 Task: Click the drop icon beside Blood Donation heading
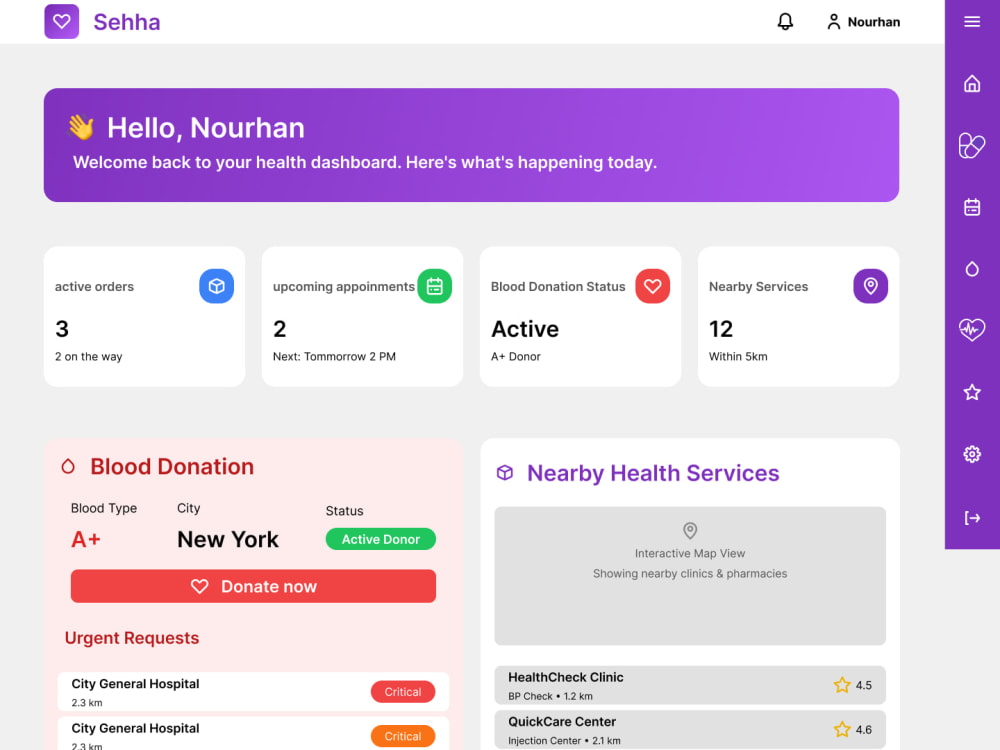click(68, 467)
